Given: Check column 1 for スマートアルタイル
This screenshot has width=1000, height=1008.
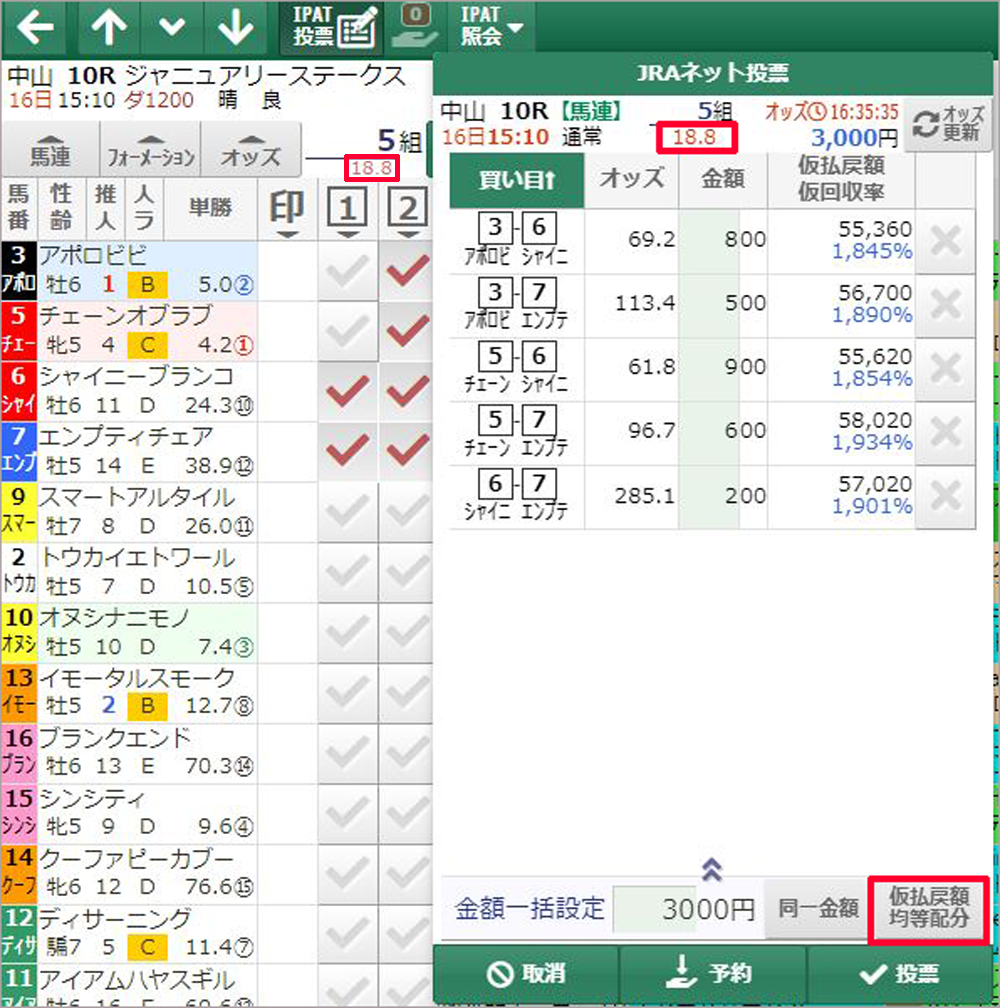Looking at the screenshot, I should coord(348,512).
